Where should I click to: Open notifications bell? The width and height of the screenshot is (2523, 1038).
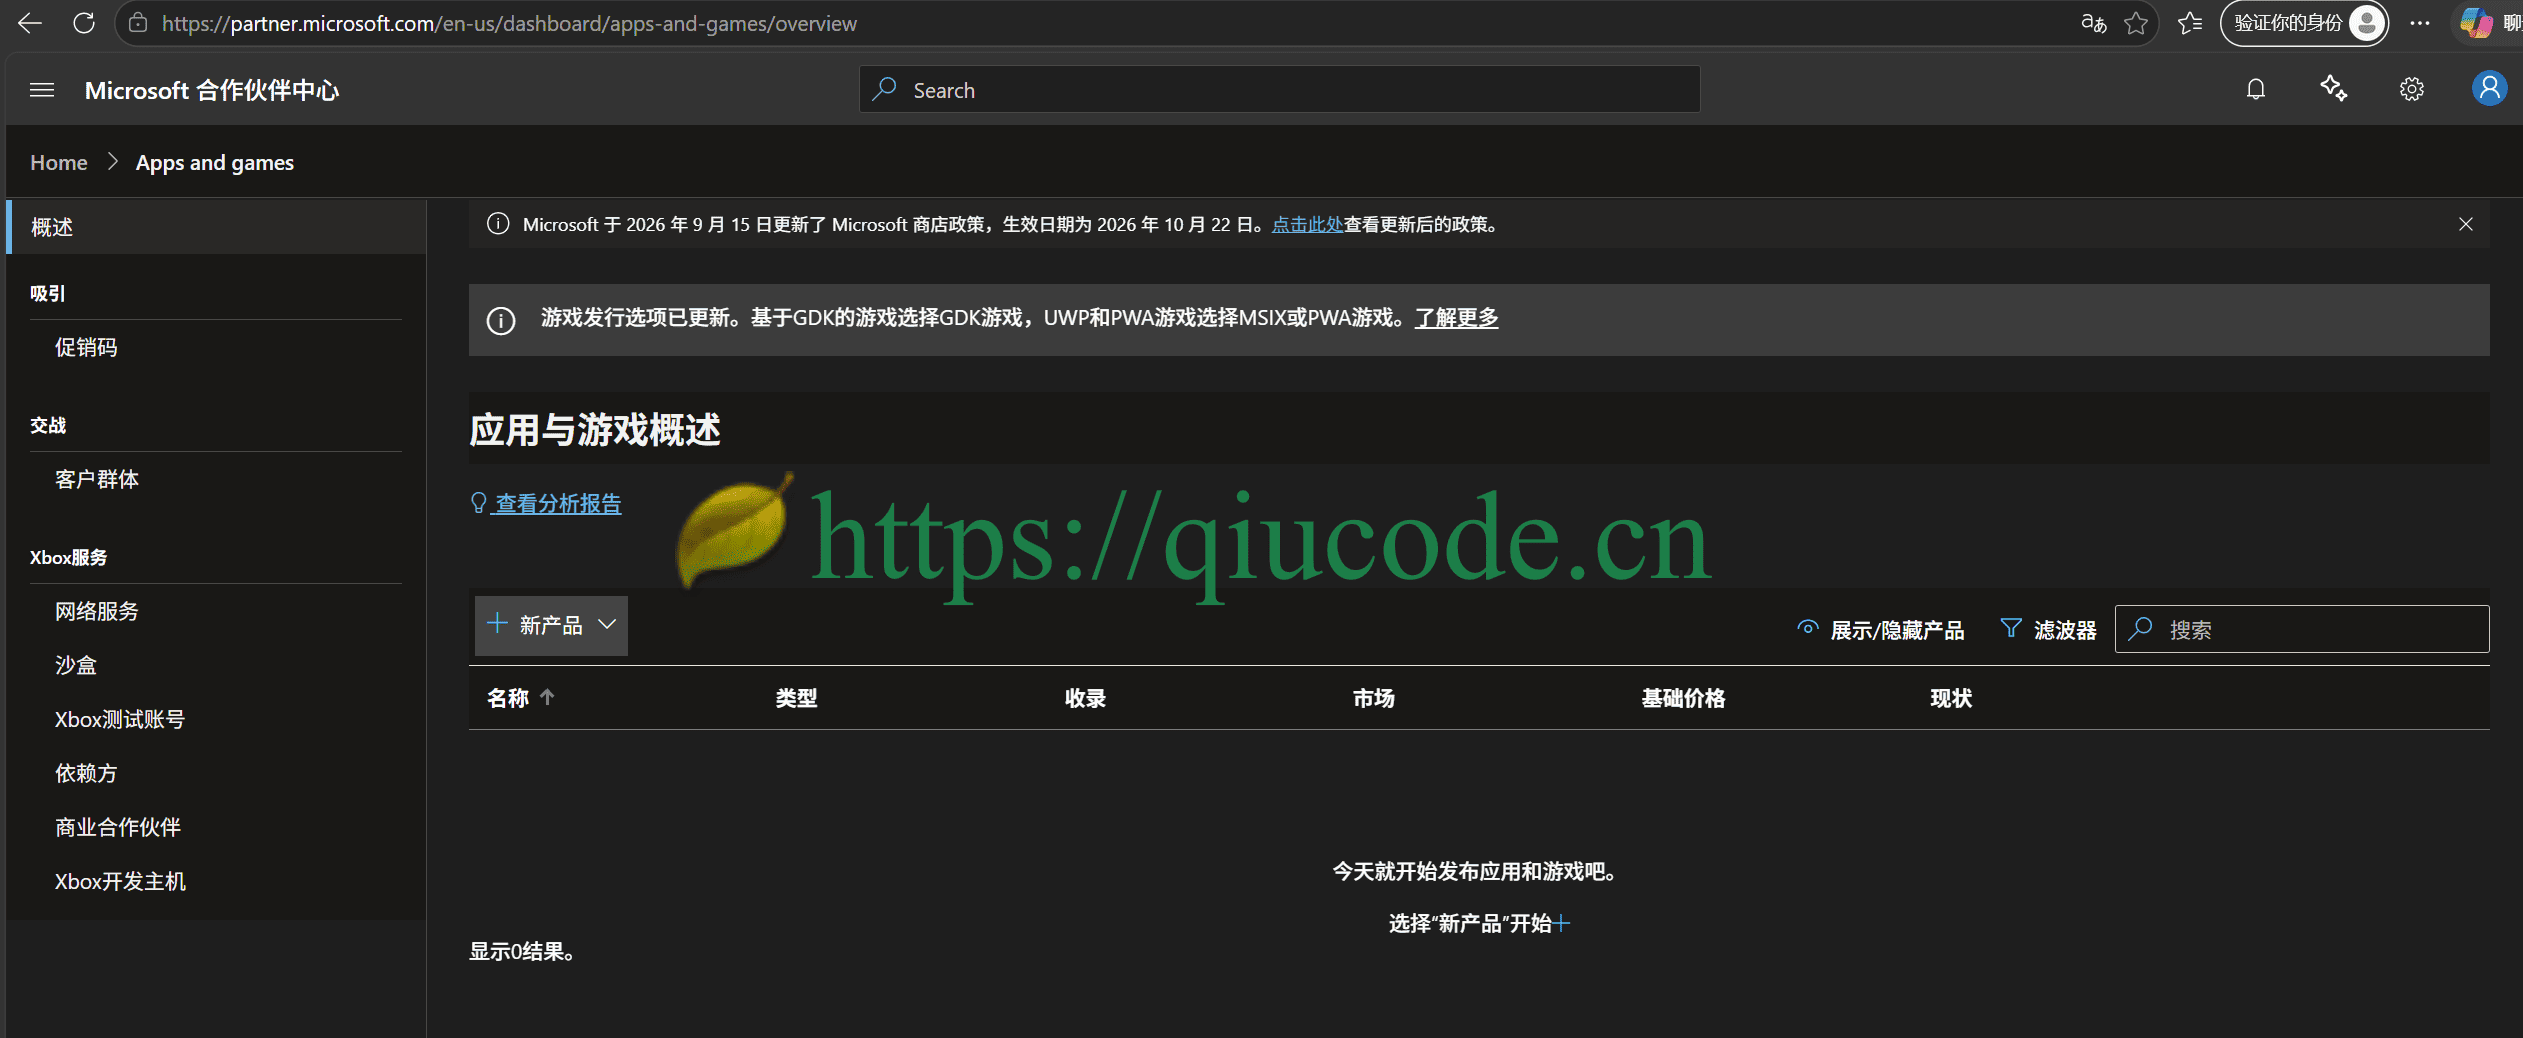[x=2255, y=90]
